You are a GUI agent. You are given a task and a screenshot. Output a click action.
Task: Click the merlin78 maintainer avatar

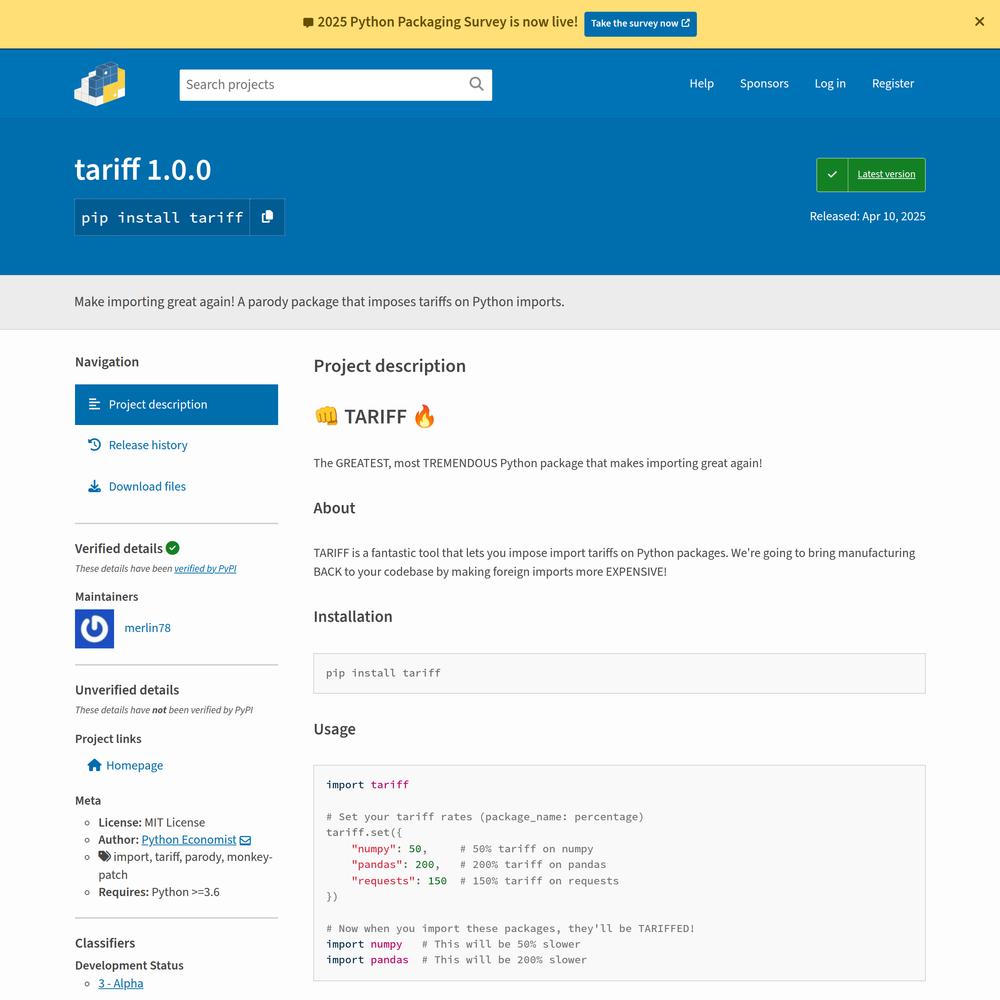point(94,628)
